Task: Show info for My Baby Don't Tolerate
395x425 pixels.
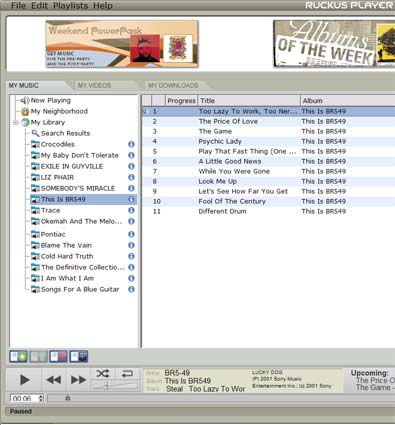Action: [131, 155]
